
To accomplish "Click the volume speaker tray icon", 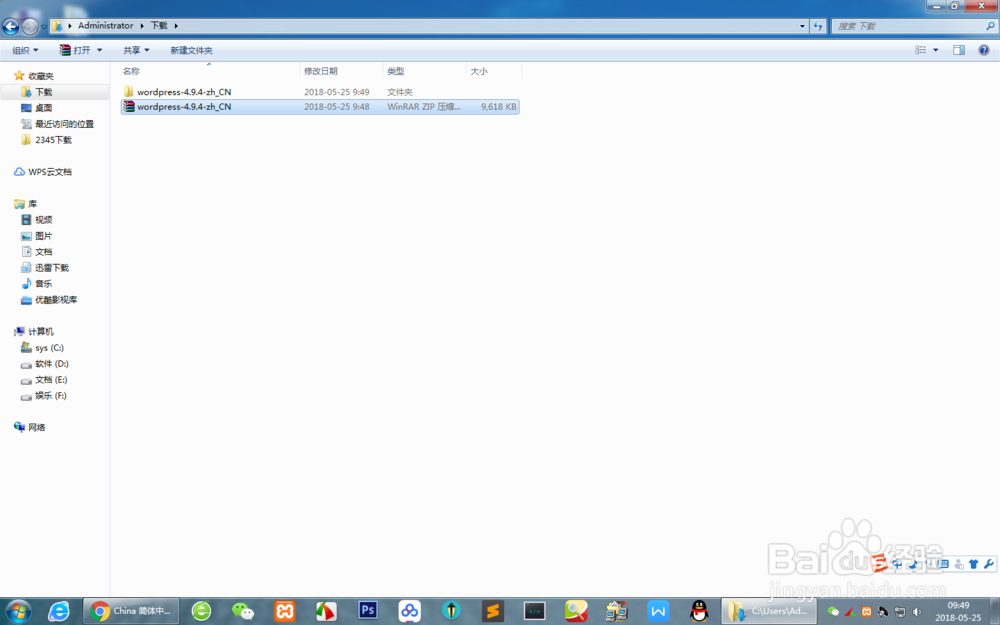I will [917, 612].
